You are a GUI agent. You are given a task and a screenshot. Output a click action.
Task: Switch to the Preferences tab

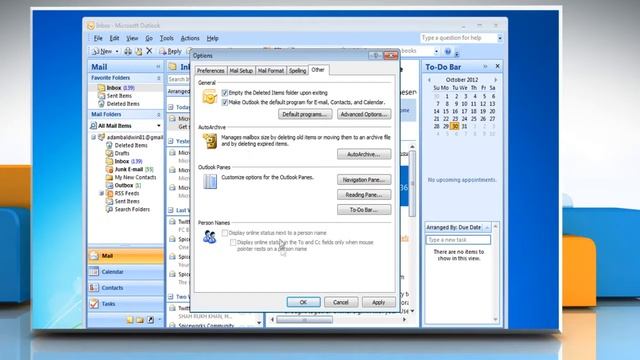[211, 71]
